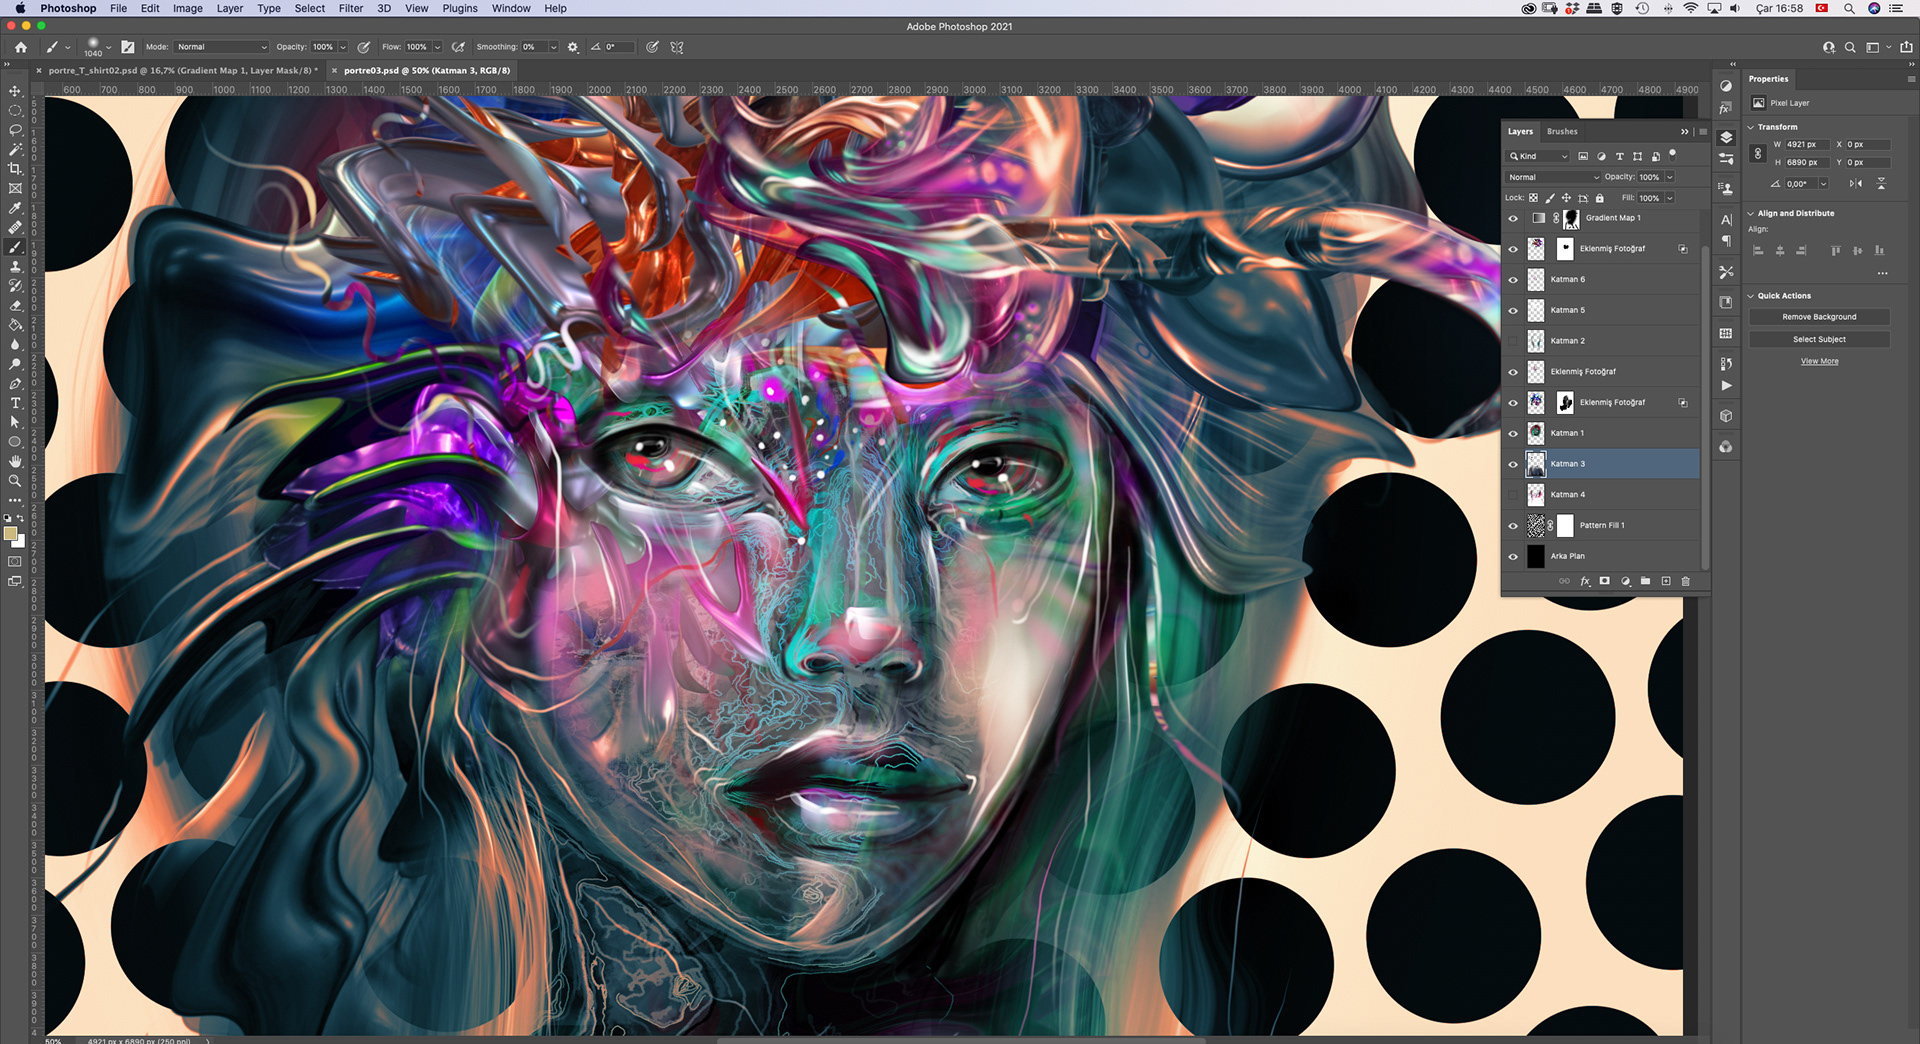Switch to the Brushes panel tab
Image resolution: width=1920 pixels, height=1044 pixels.
click(x=1562, y=131)
